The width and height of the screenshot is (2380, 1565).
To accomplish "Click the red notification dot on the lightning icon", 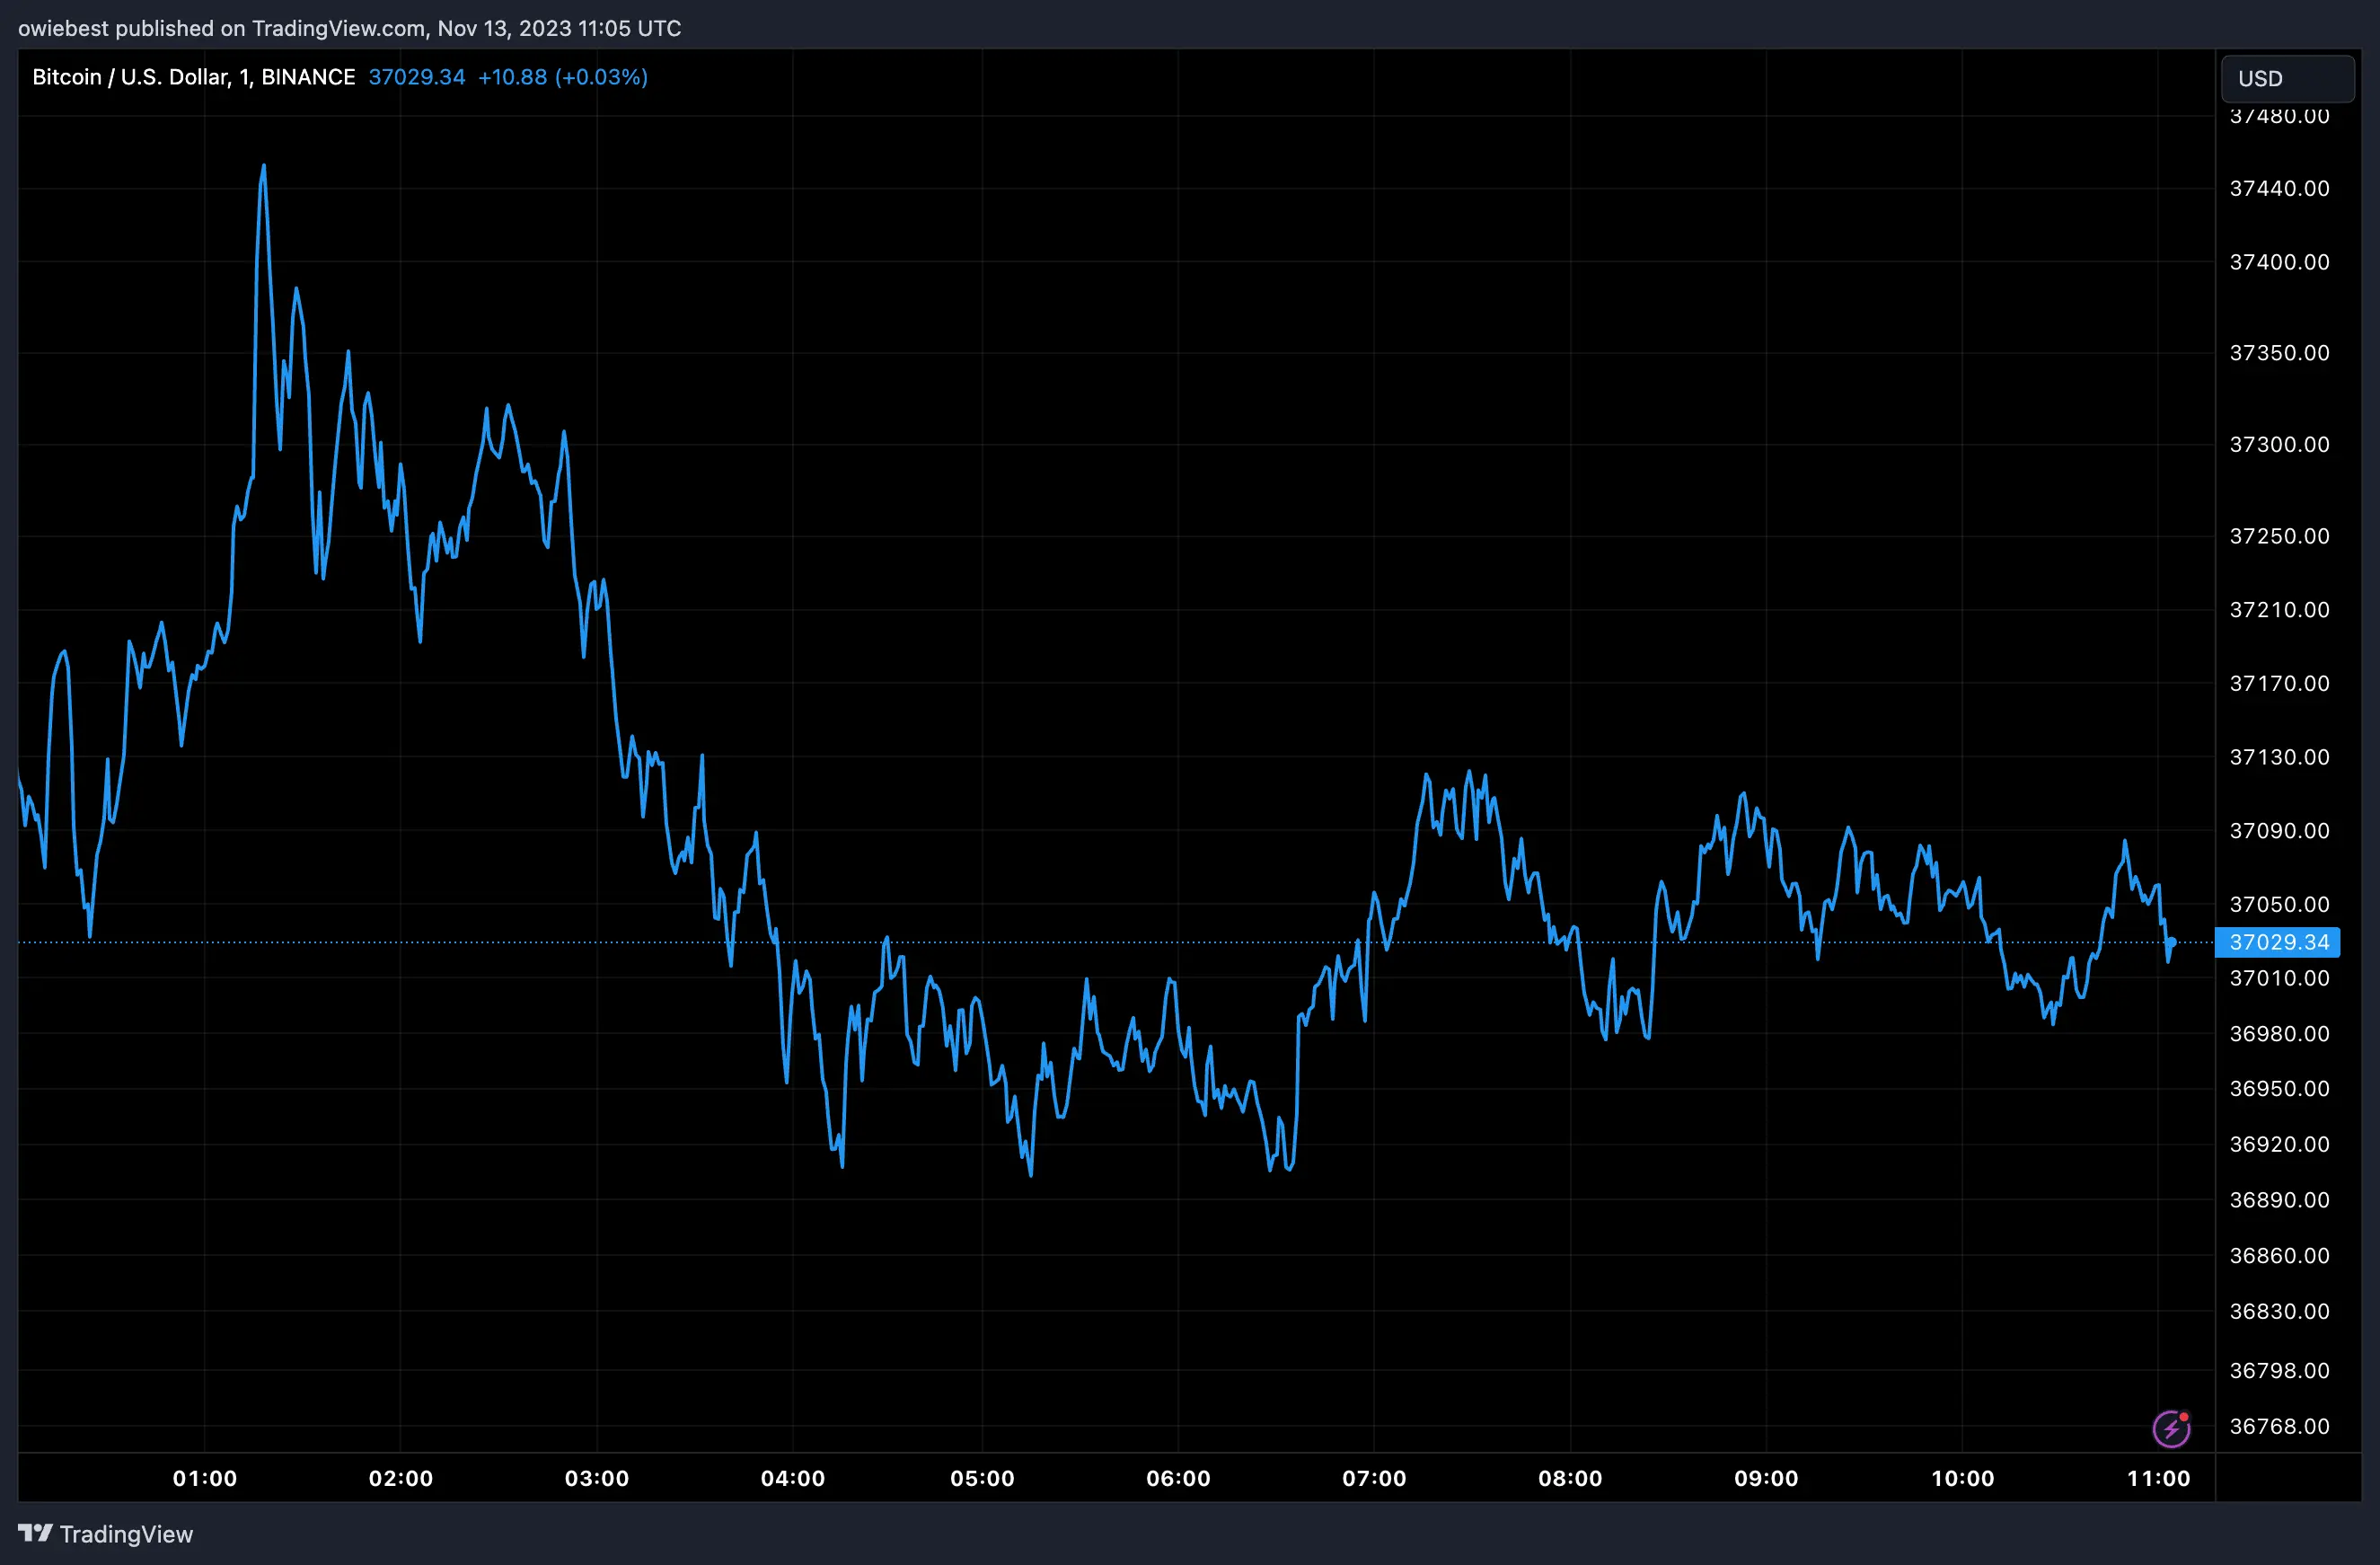I will click(2182, 1415).
